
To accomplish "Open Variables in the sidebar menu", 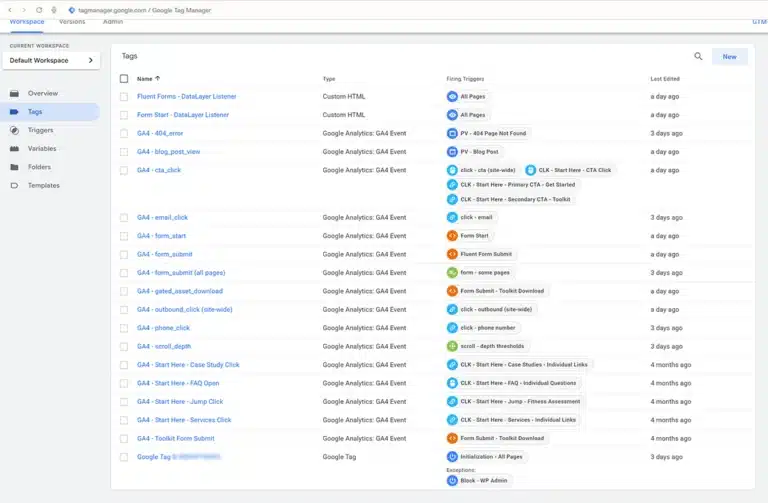I will point(42,148).
